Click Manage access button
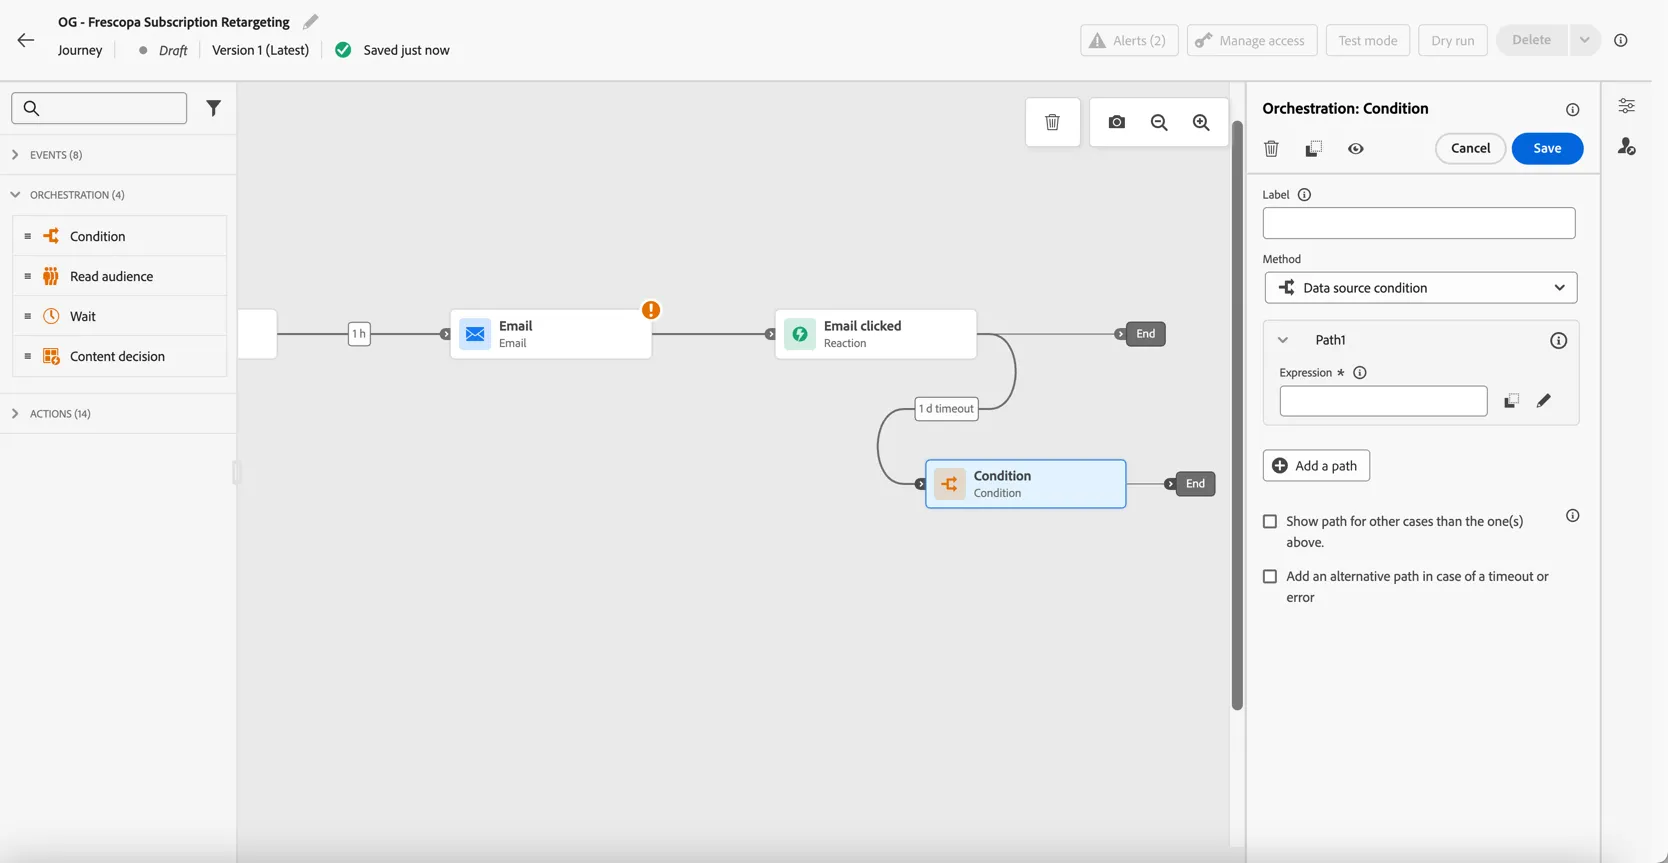Screen dimensions: 1668x863 point(1251,40)
